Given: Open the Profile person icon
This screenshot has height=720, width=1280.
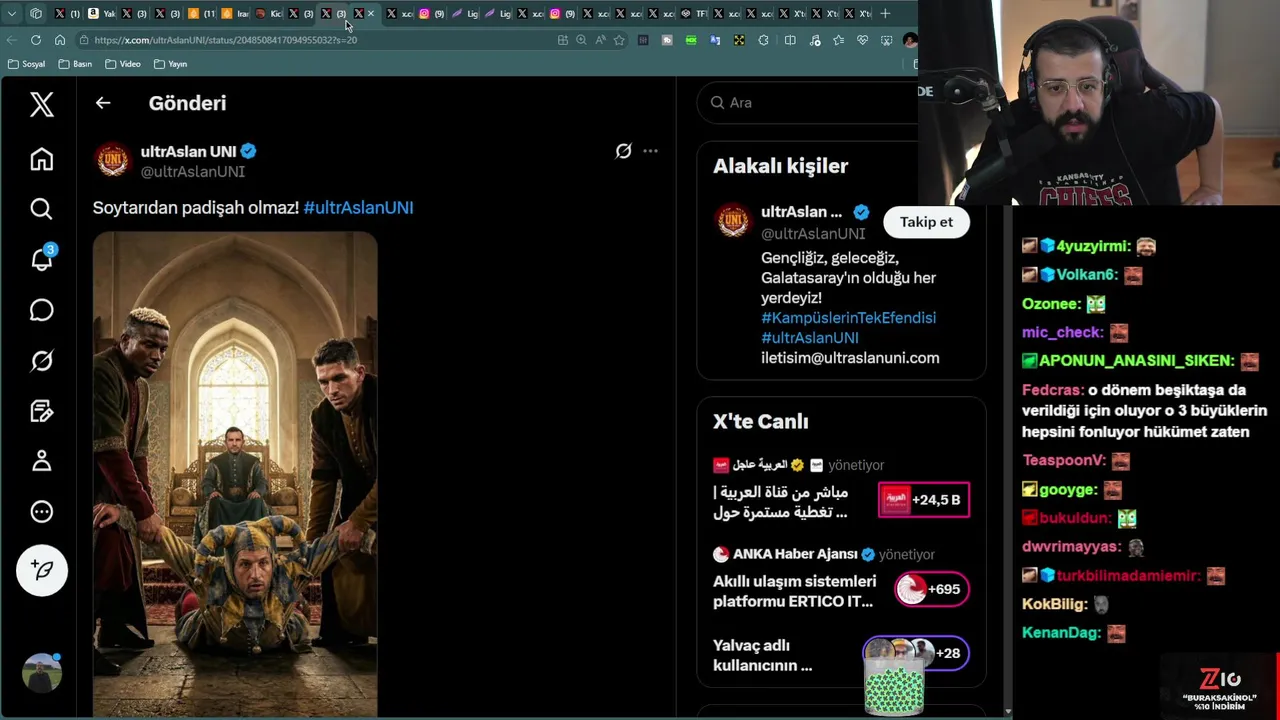Looking at the screenshot, I should [x=41, y=461].
